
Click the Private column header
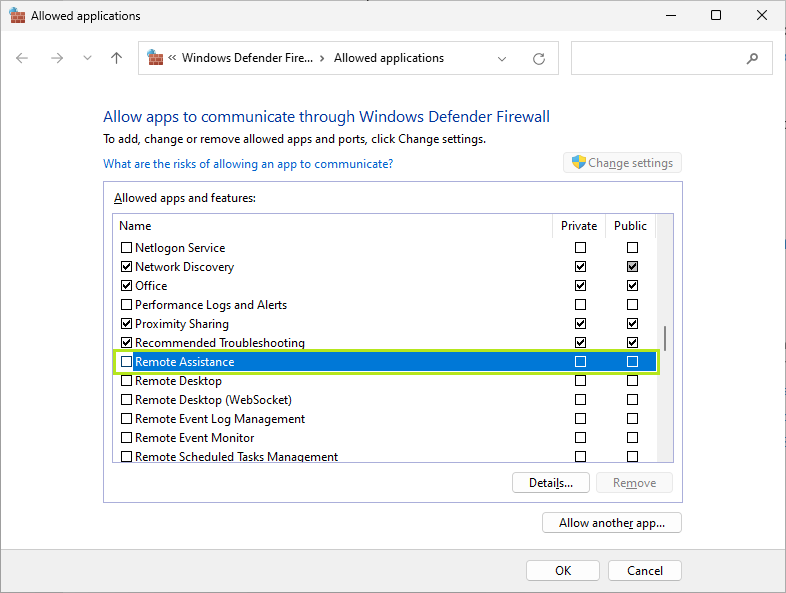(579, 226)
